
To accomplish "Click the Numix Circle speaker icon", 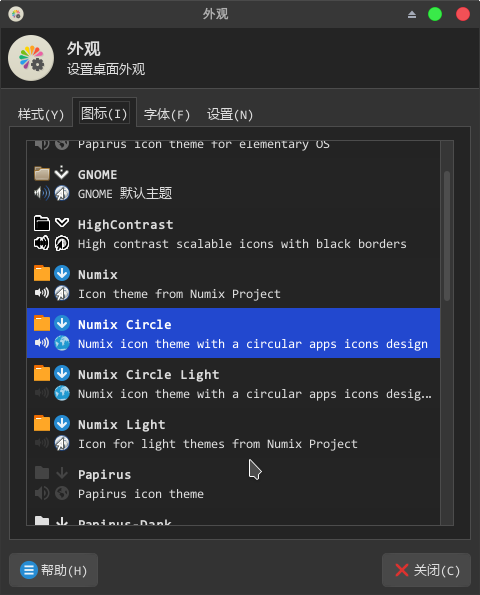I will tap(42, 343).
